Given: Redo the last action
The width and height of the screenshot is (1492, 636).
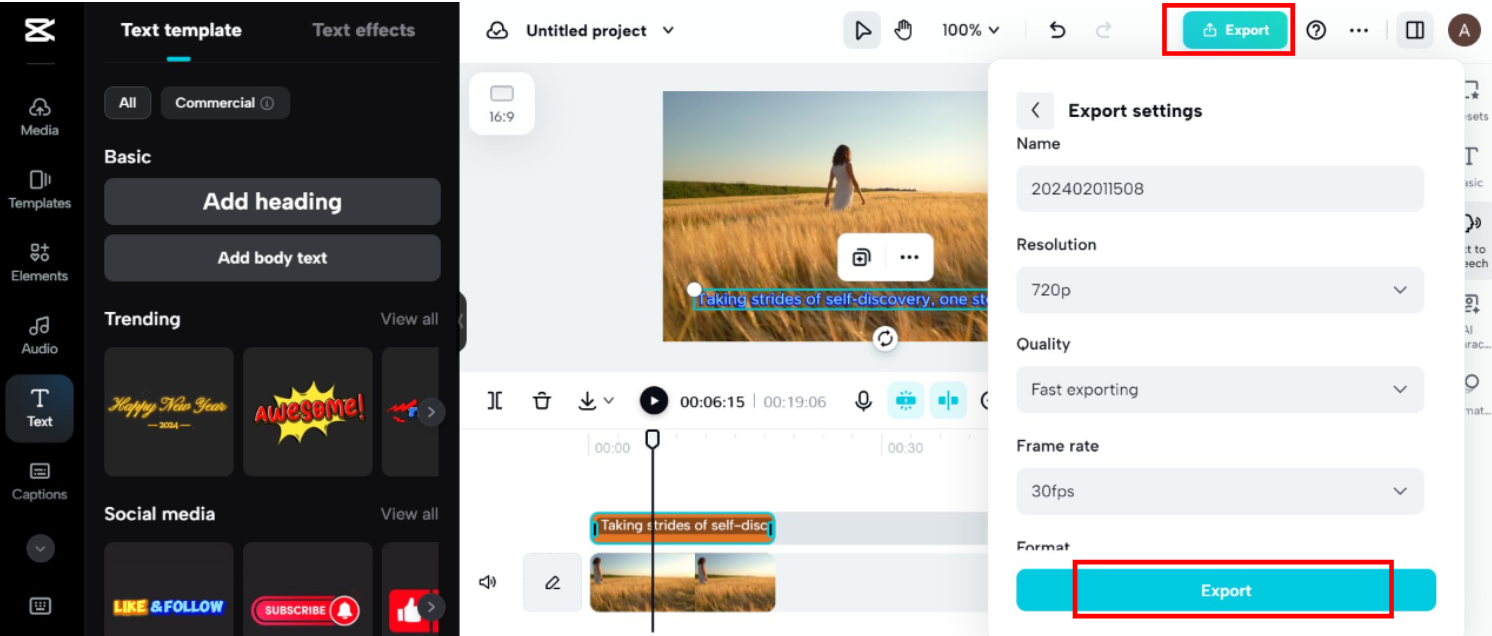Looking at the screenshot, I should click(1104, 30).
